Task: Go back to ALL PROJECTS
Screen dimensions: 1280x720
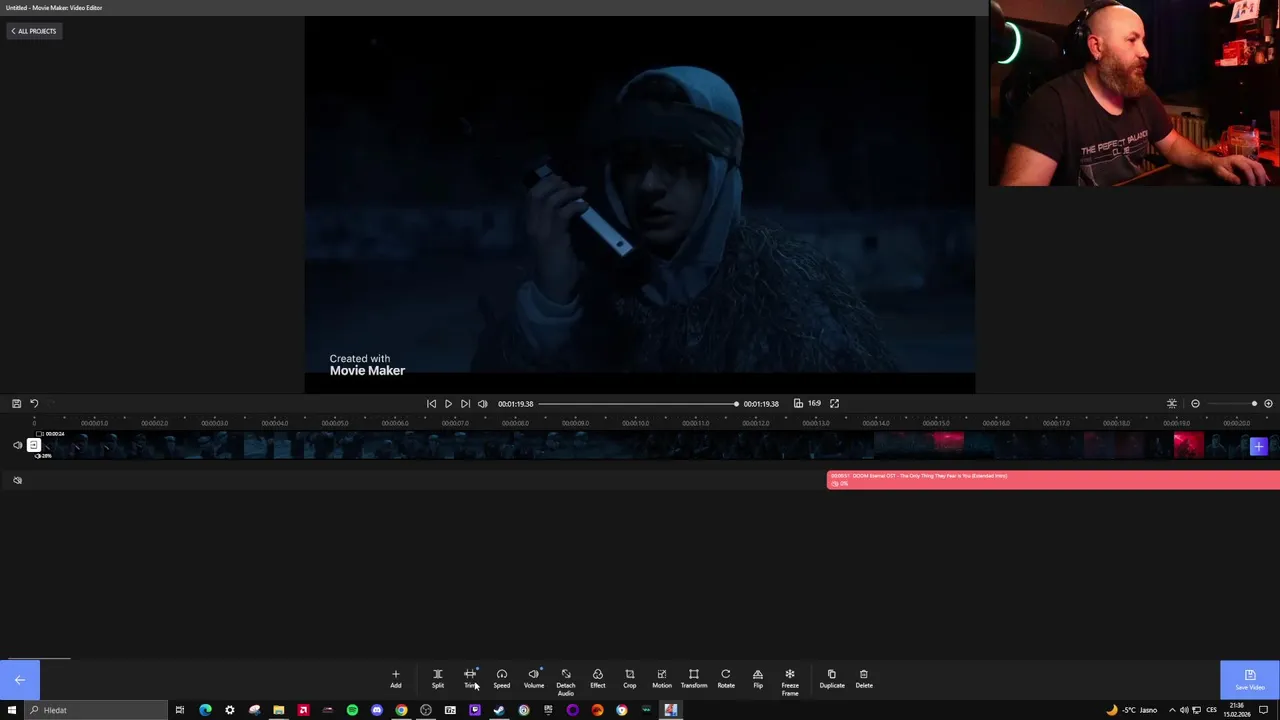Action: [x=34, y=31]
